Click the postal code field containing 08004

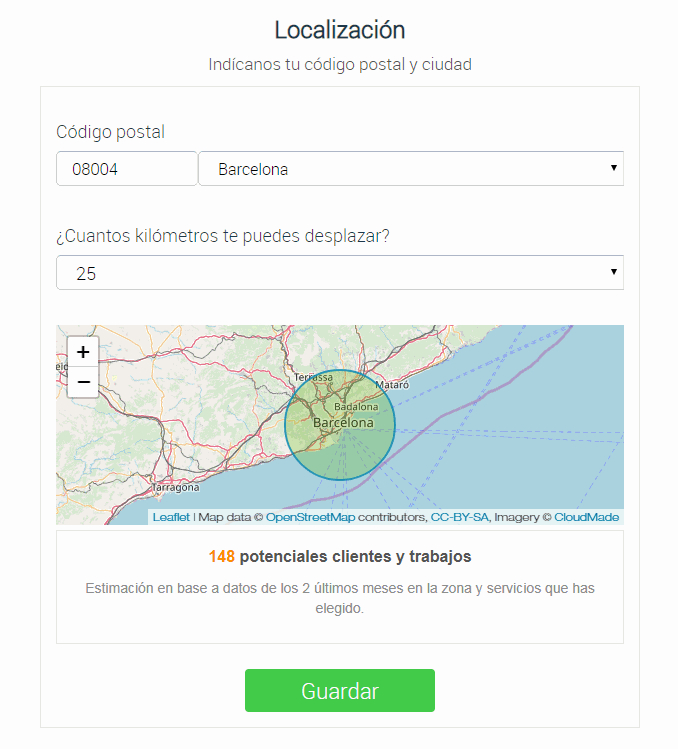pos(126,169)
